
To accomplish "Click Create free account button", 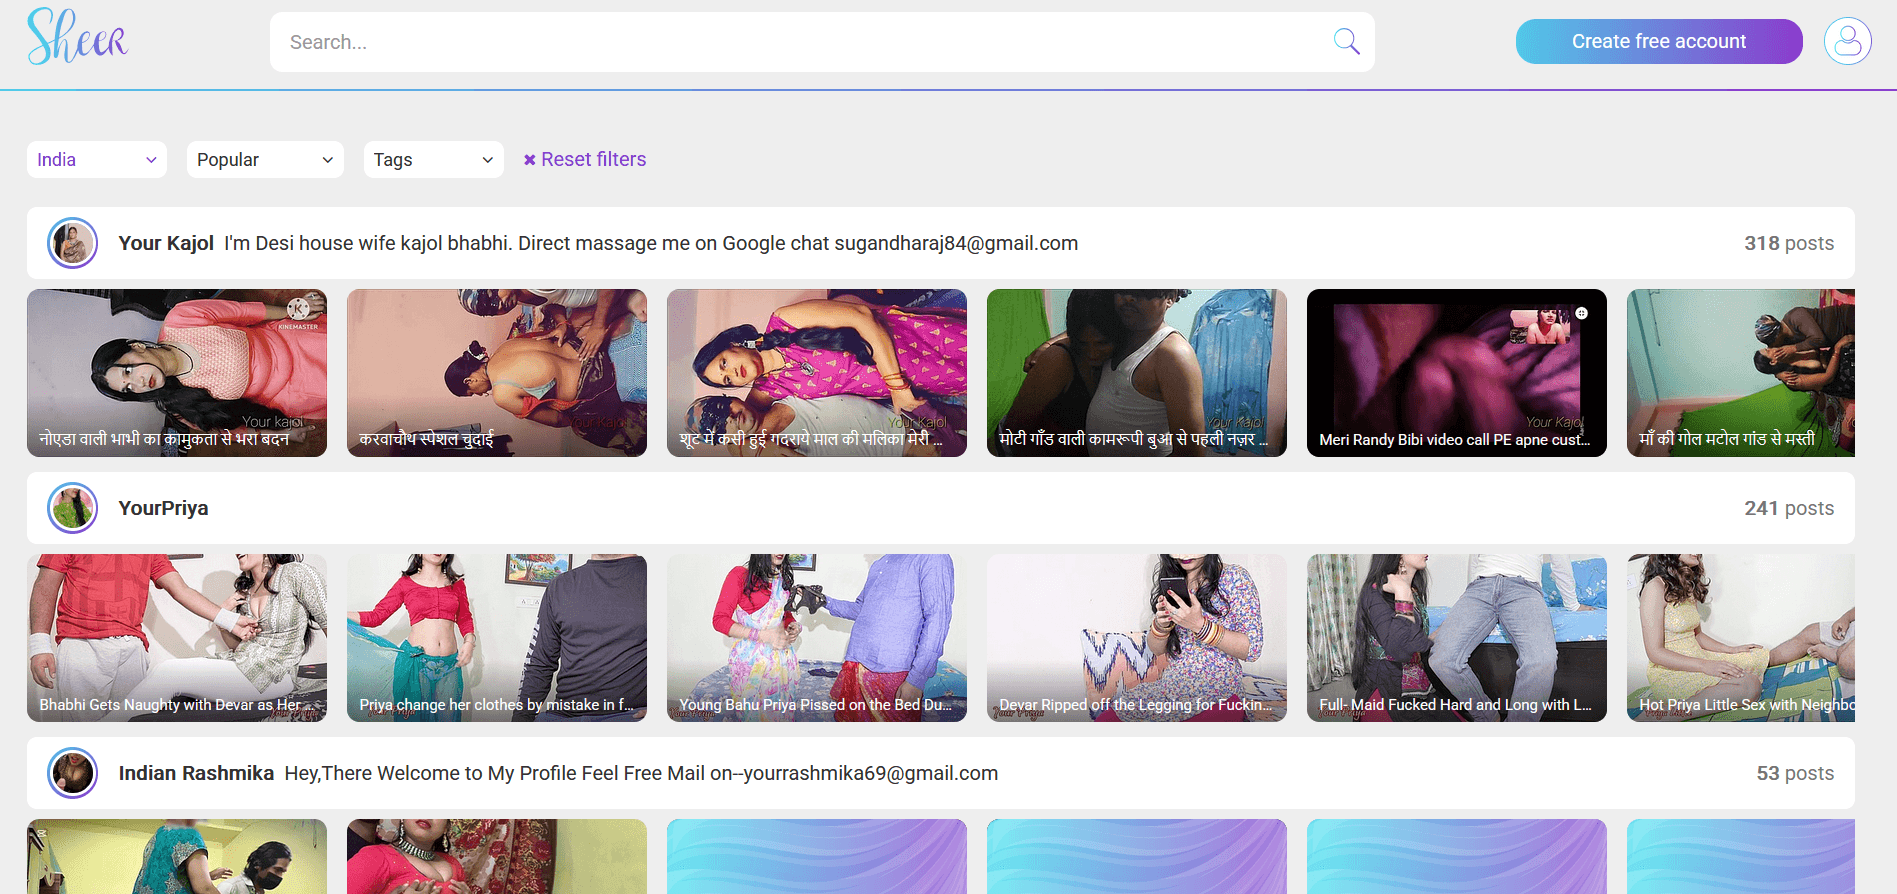I will point(1659,41).
